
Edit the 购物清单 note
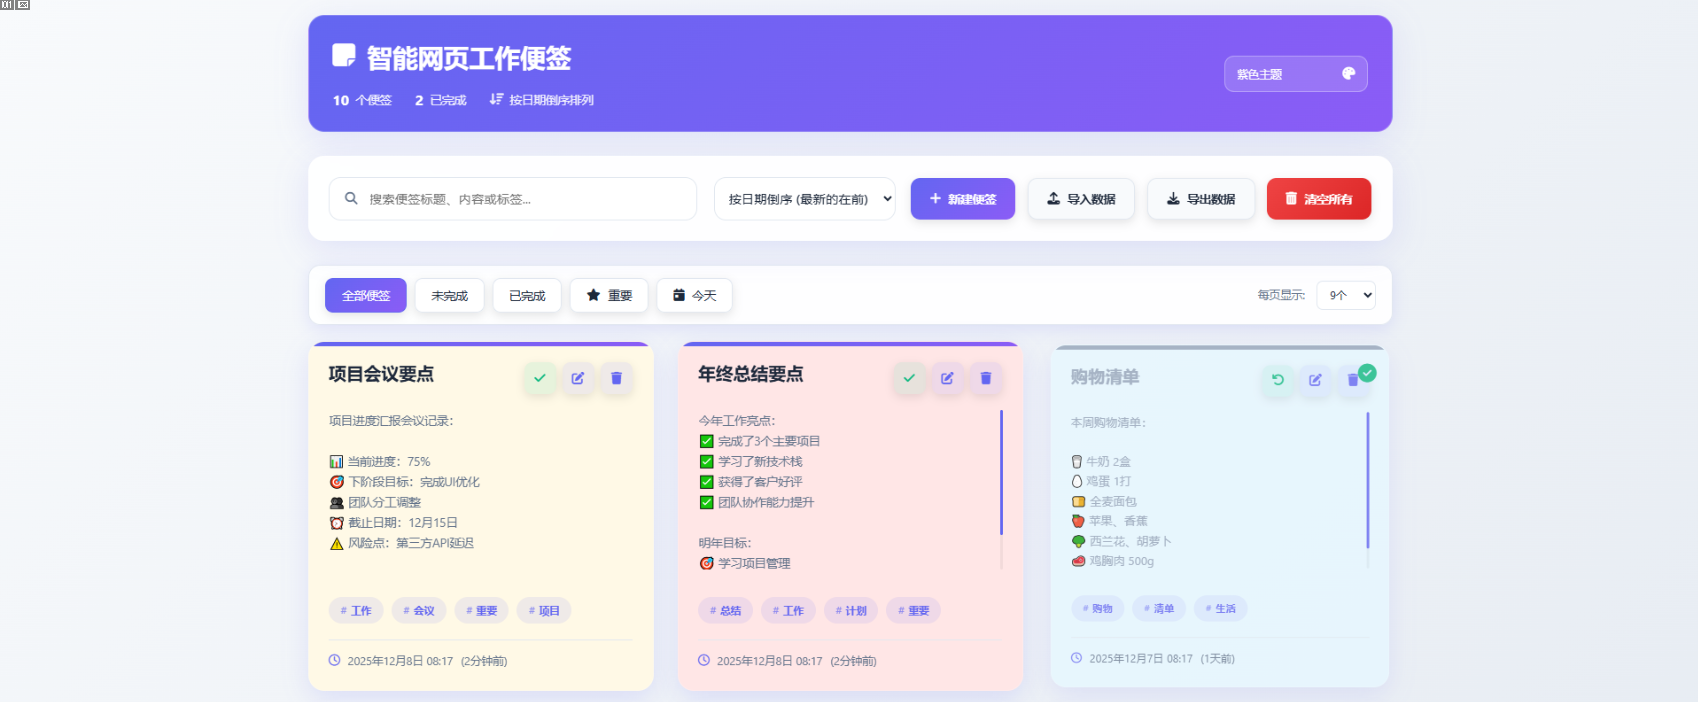[1315, 380]
